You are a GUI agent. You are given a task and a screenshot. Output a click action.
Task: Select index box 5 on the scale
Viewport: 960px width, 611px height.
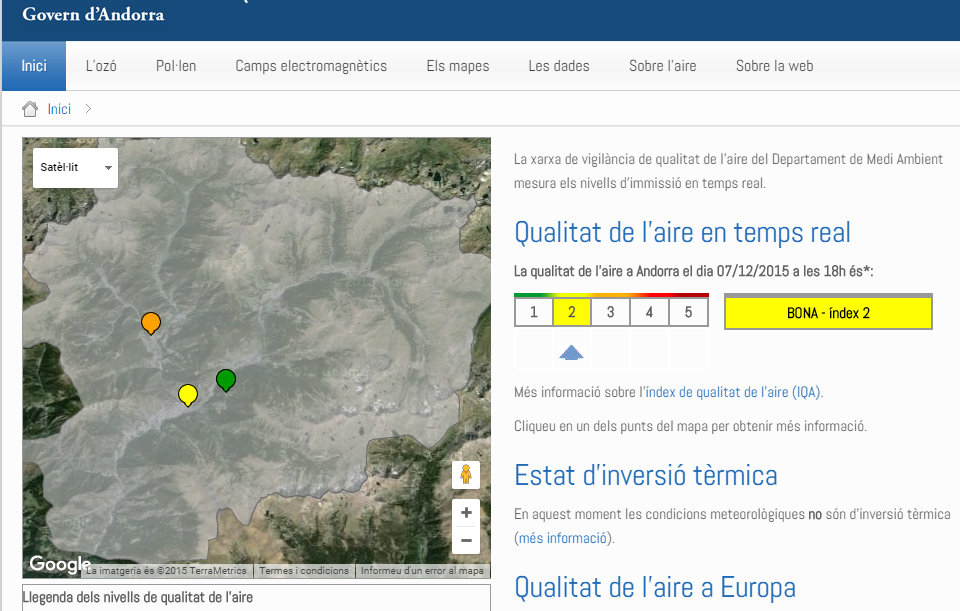(x=688, y=312)
